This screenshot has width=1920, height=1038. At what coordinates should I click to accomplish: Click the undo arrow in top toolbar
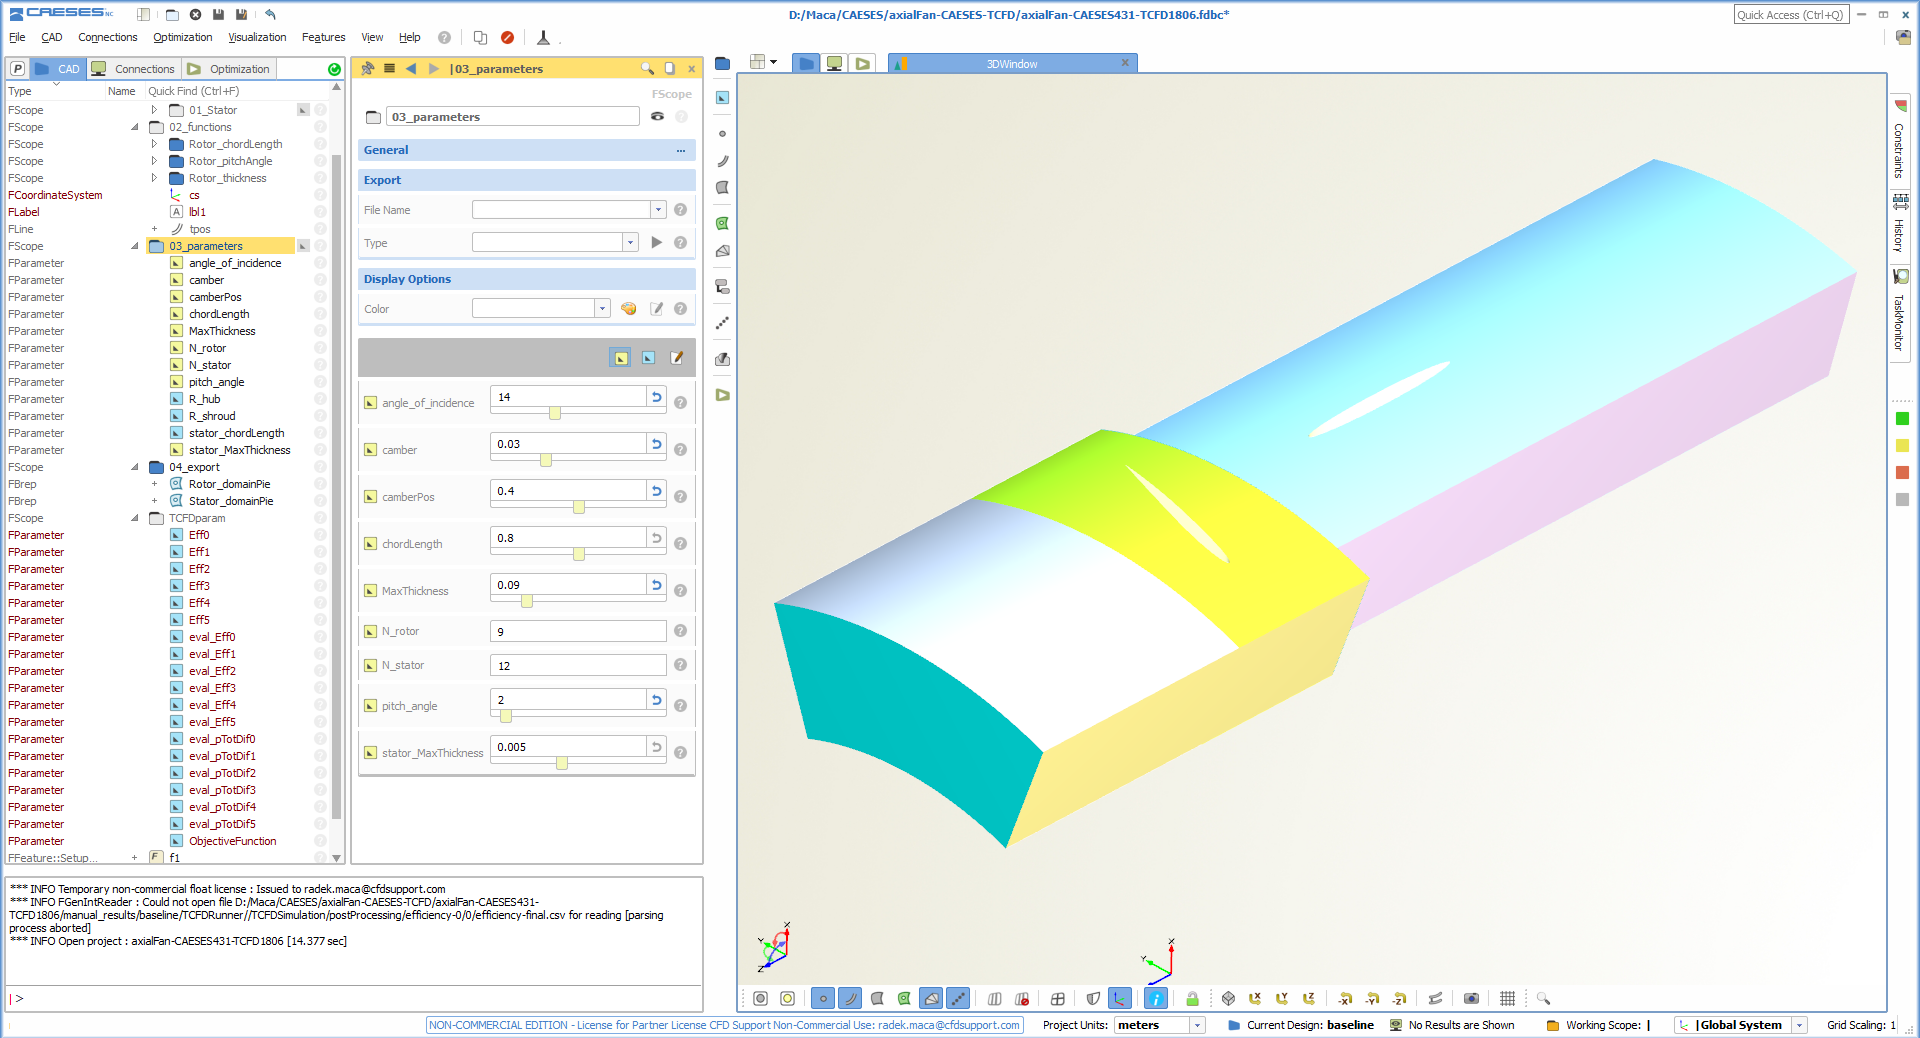[x=270, y=14]
